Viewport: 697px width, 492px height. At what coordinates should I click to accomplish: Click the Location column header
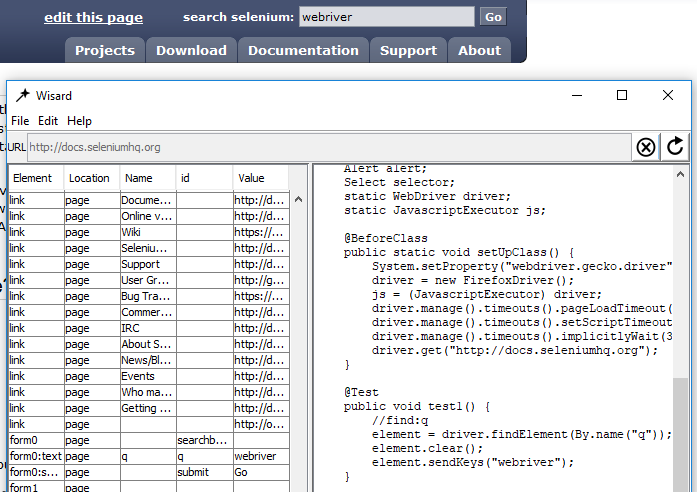(x=92, y=178)
